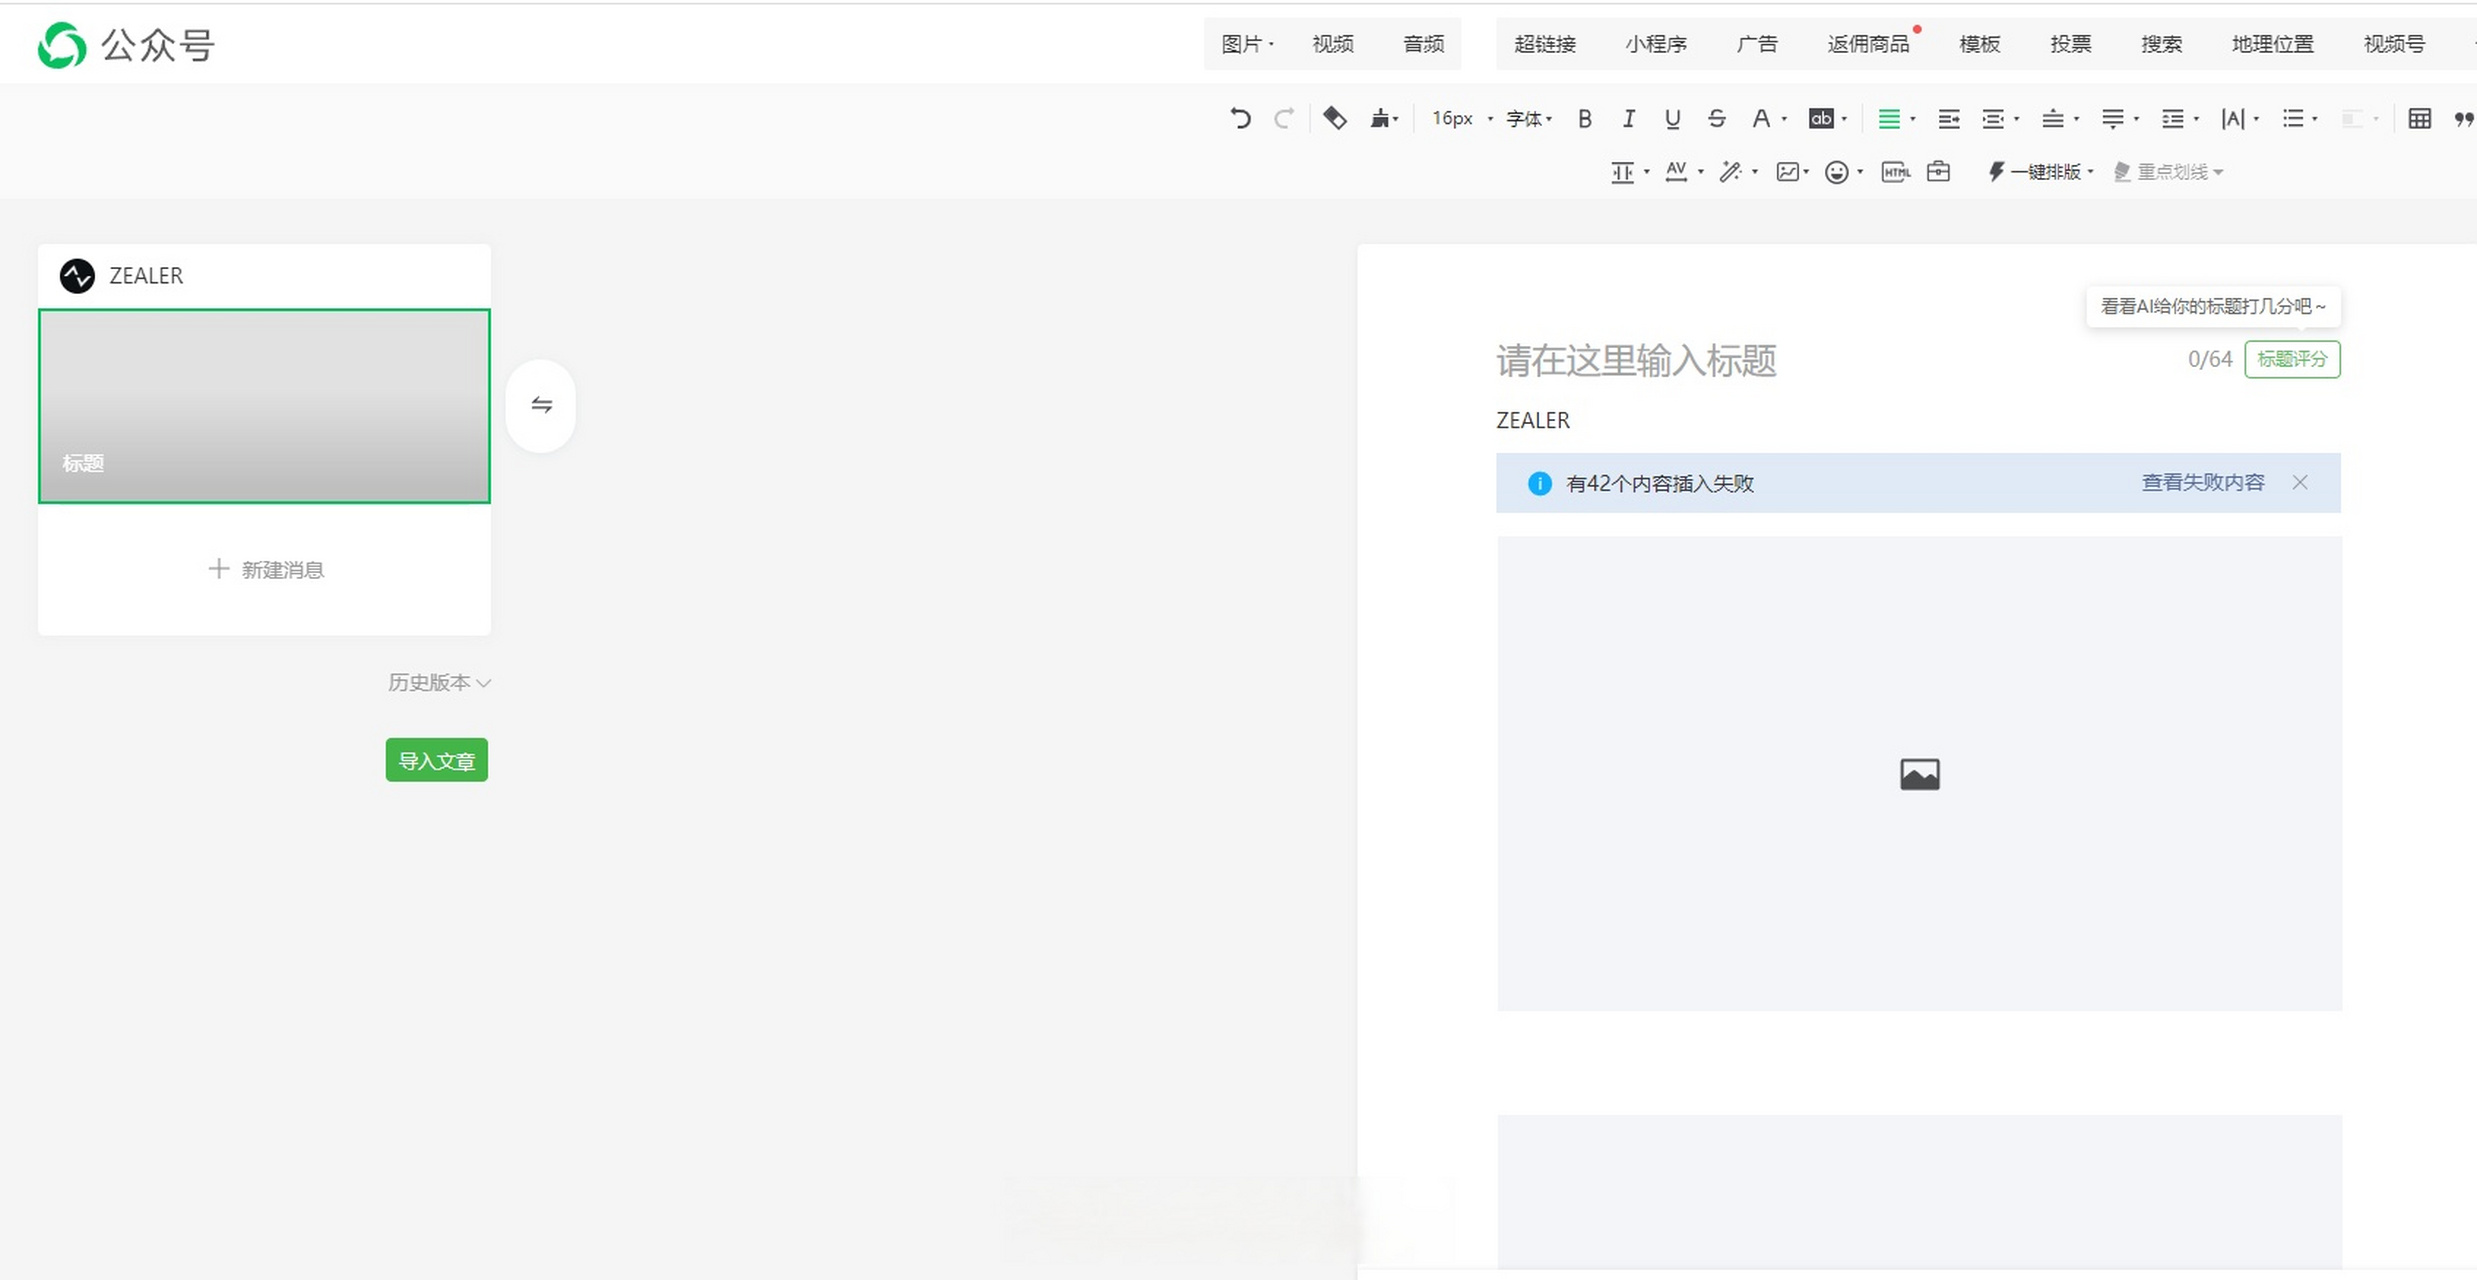
Task: Dismiss the insert-failed notice
Action: tap(2300, 483)
